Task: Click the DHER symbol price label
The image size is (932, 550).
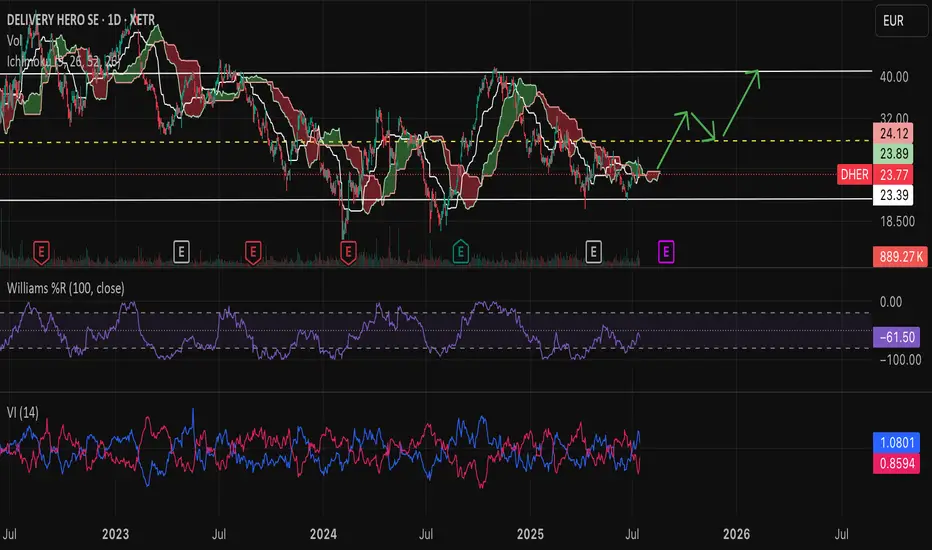Action: (x=854, y=174)
